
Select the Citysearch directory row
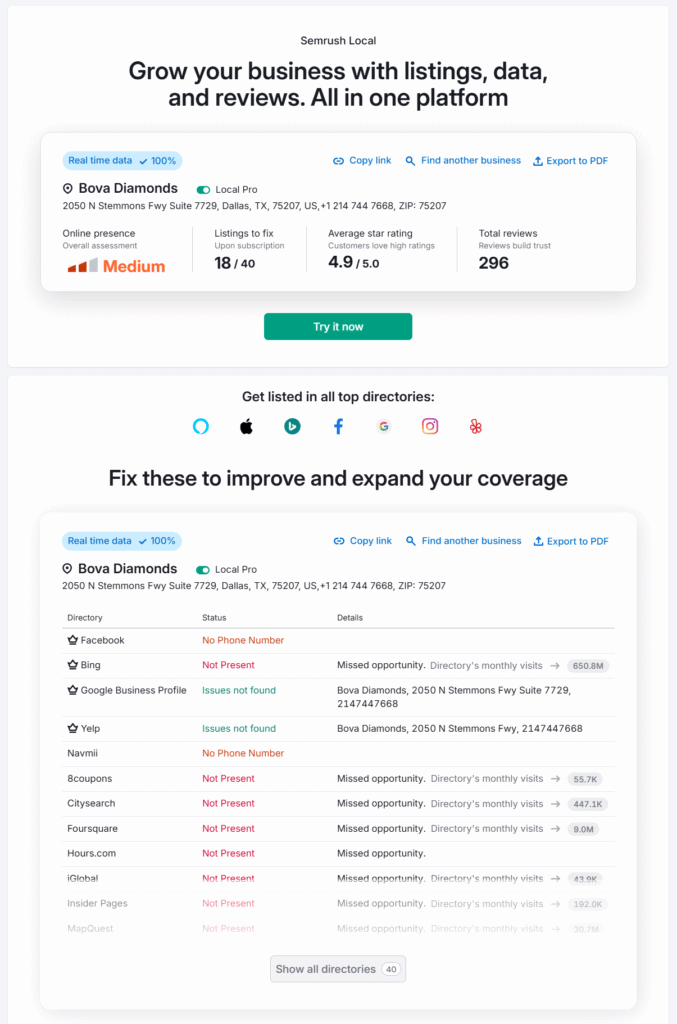(338, 804)
